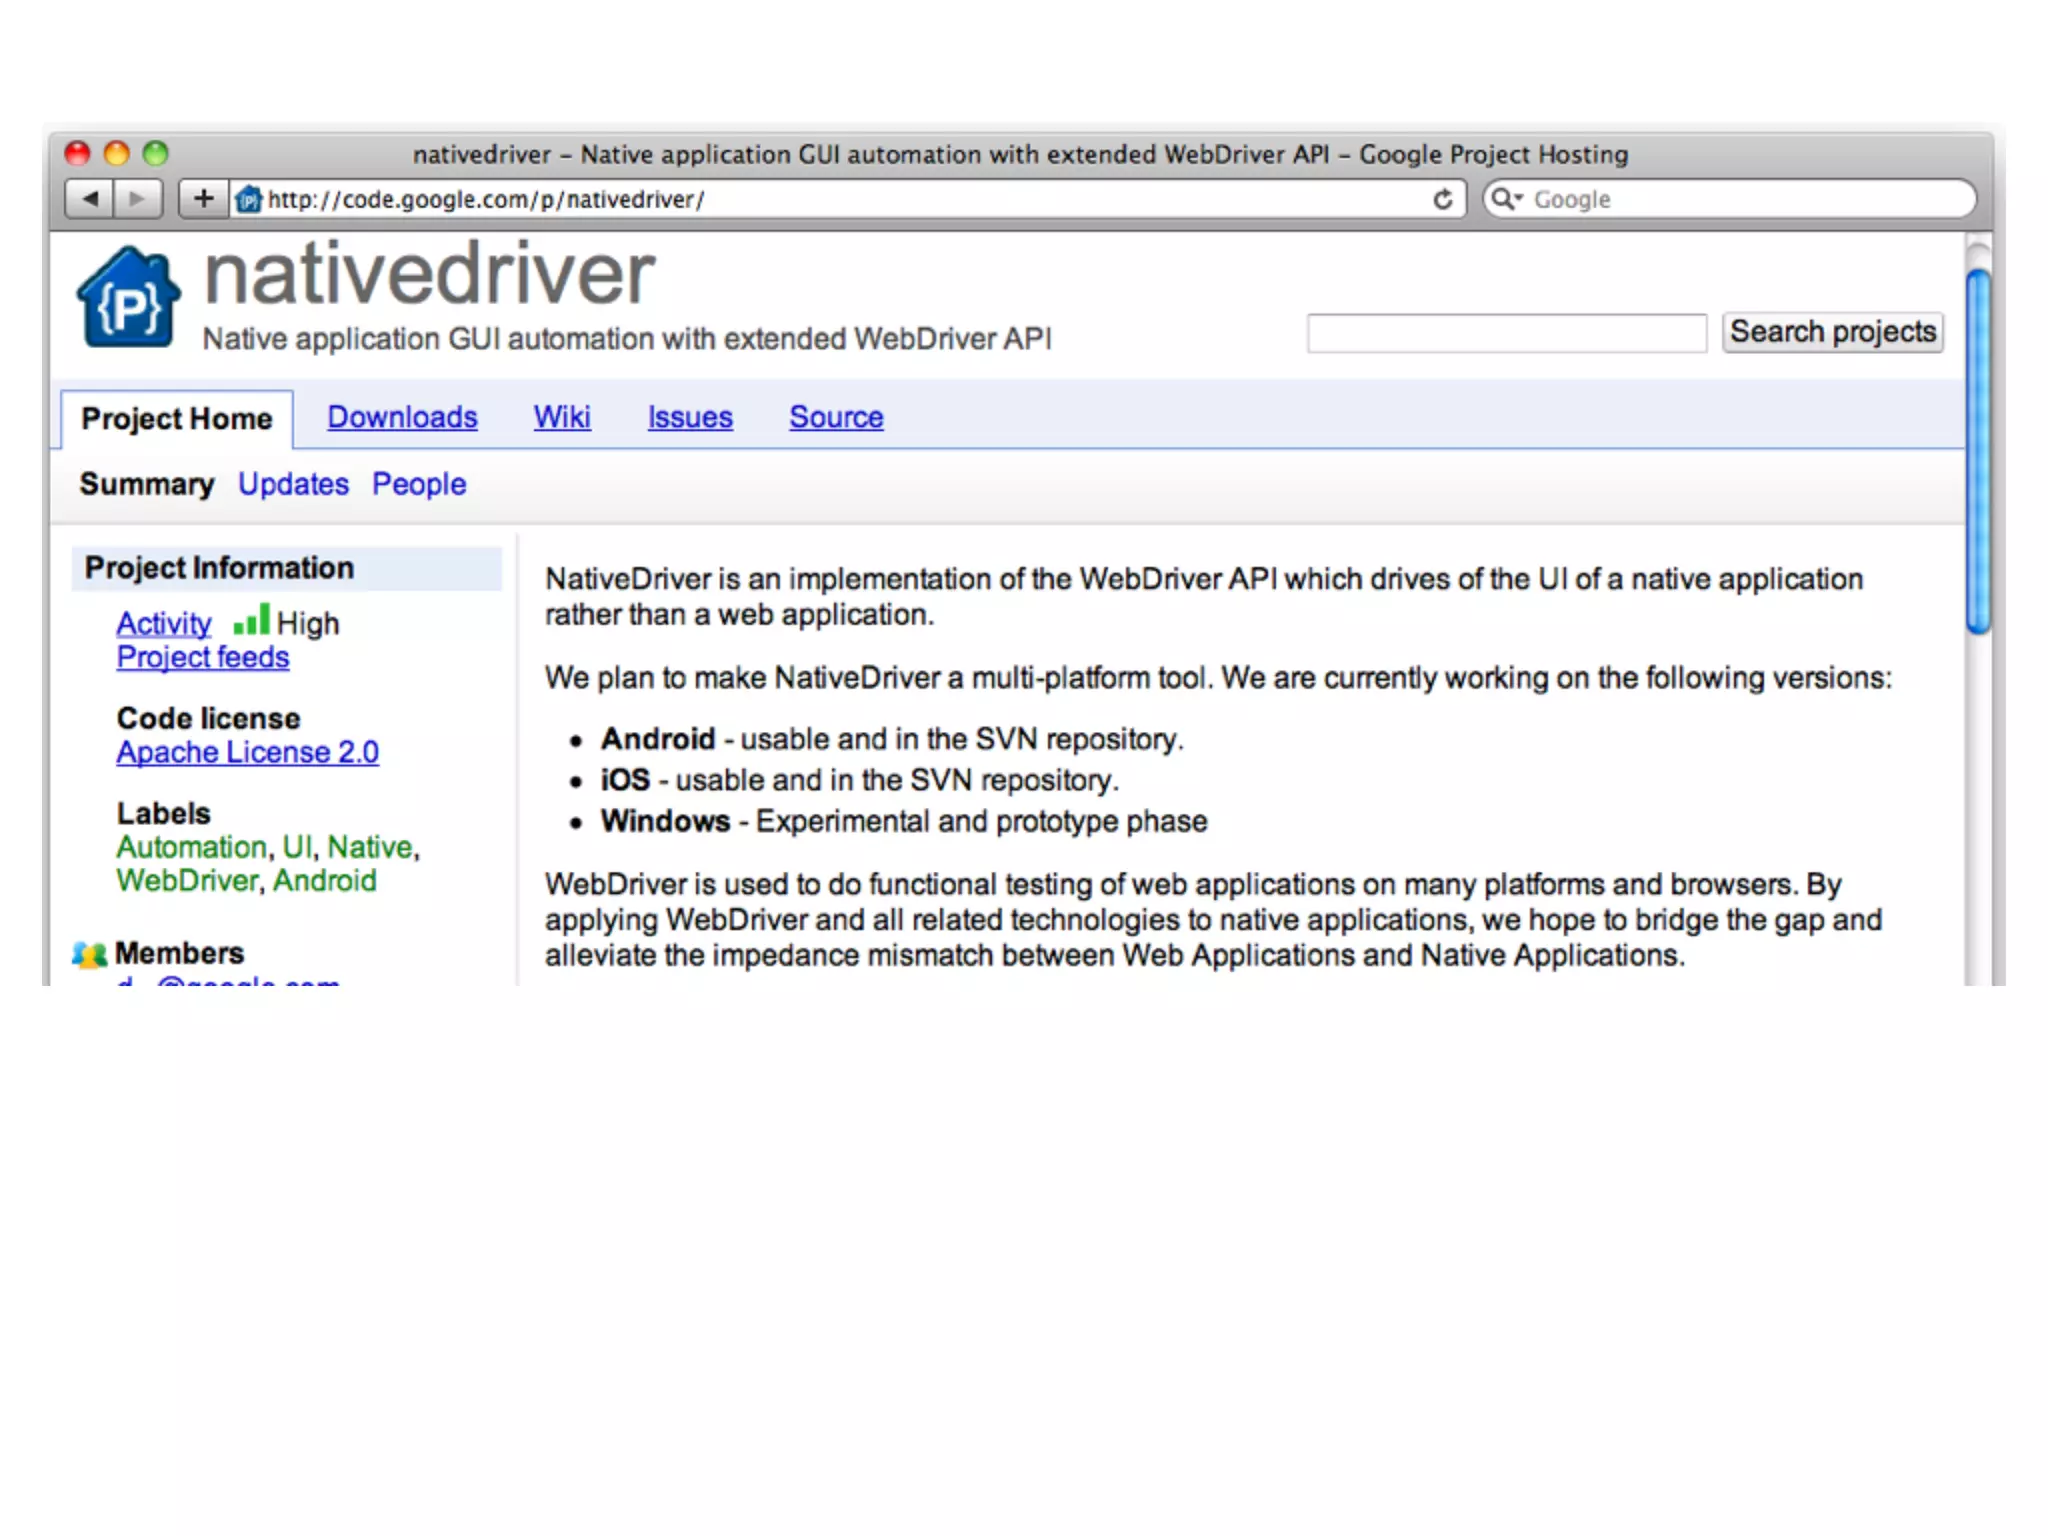
Task: Click the project search text field
Action: coord(1506,333)
